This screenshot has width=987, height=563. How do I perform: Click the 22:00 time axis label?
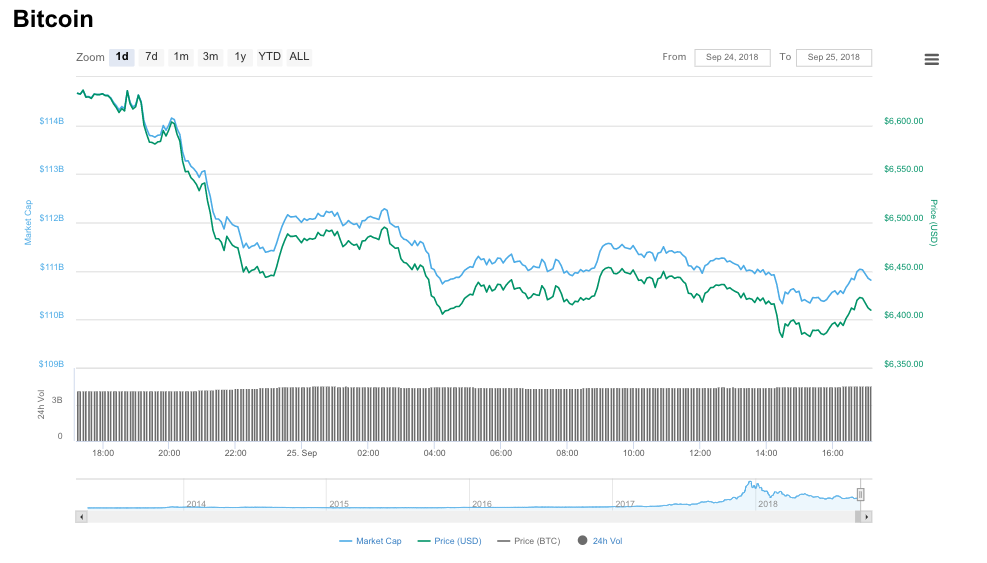(x=235, y=453)
